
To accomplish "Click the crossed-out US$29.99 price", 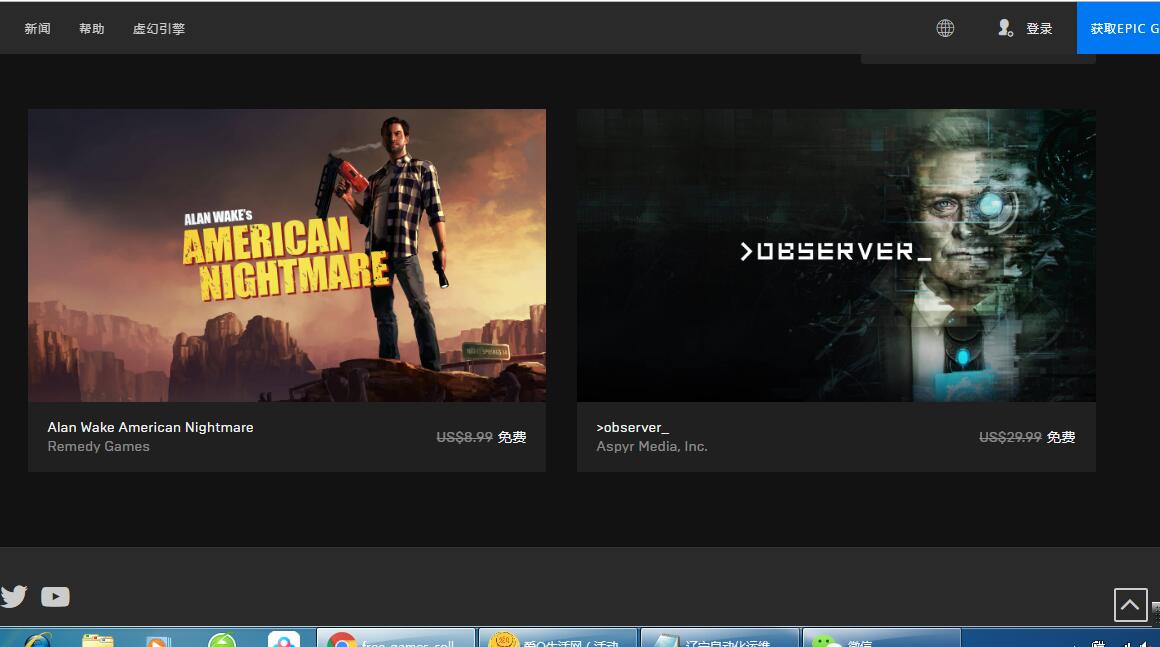I will pos(1011,437).
